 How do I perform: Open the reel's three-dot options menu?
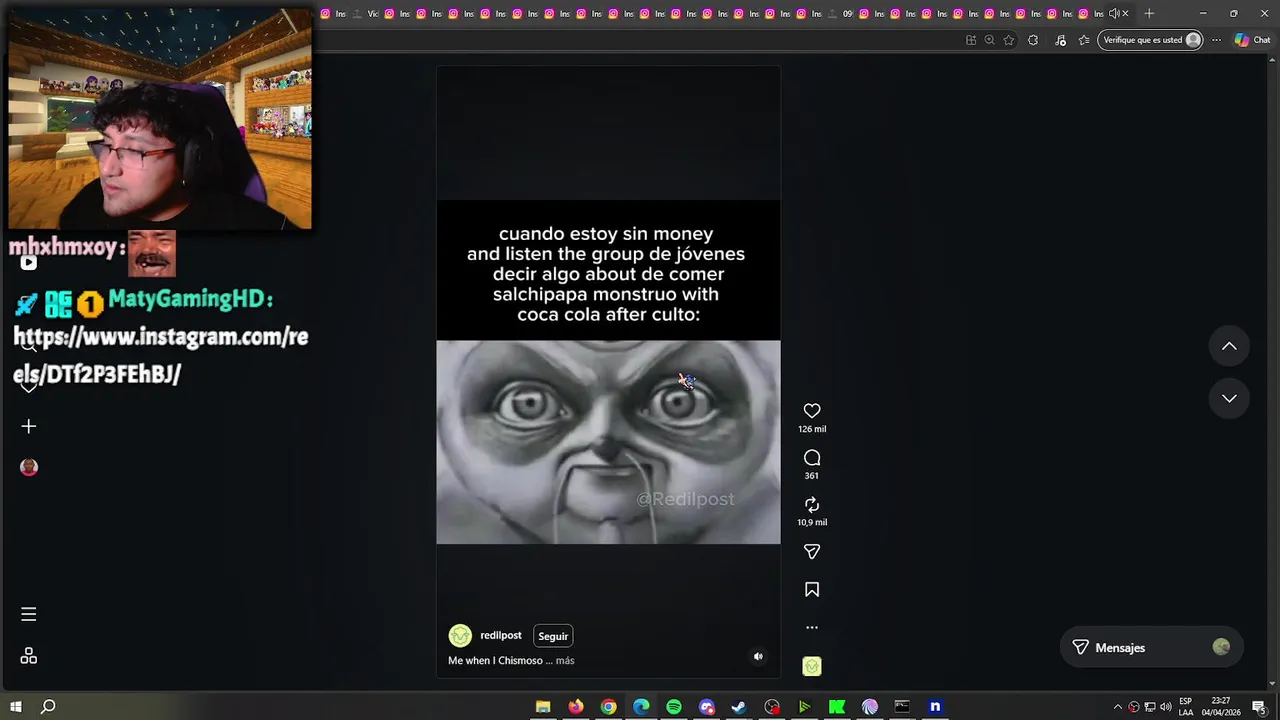tap(812, 628)
